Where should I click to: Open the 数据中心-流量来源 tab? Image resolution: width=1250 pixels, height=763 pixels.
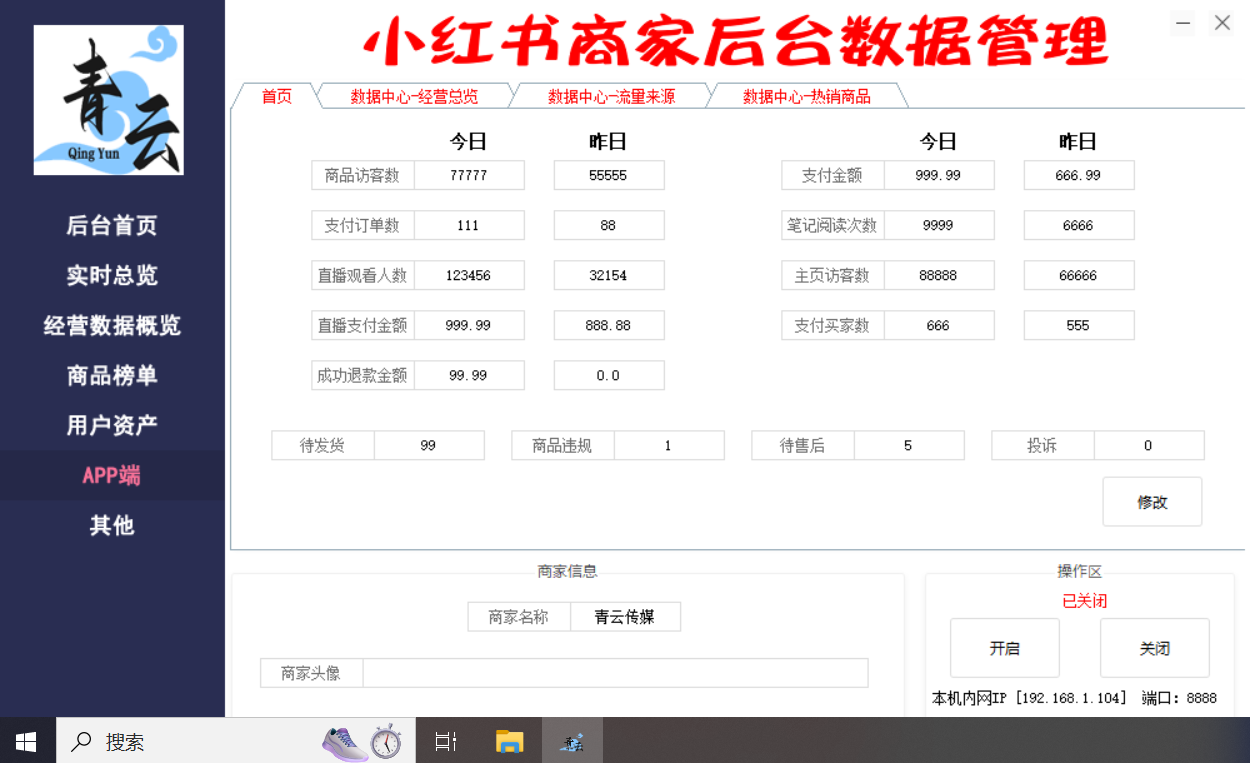tap(611, 96)
